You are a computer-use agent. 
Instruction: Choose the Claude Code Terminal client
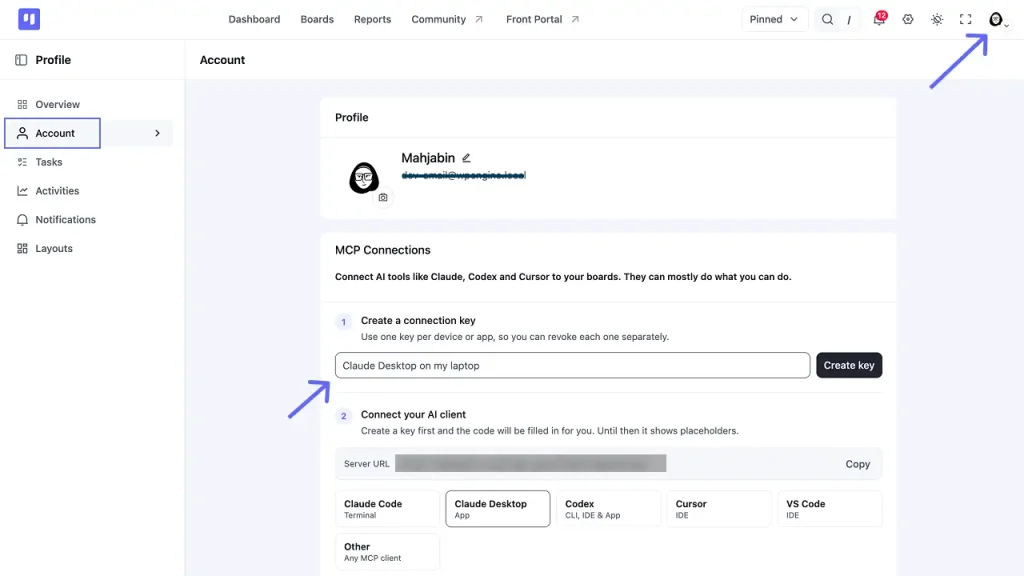(387, 509)
